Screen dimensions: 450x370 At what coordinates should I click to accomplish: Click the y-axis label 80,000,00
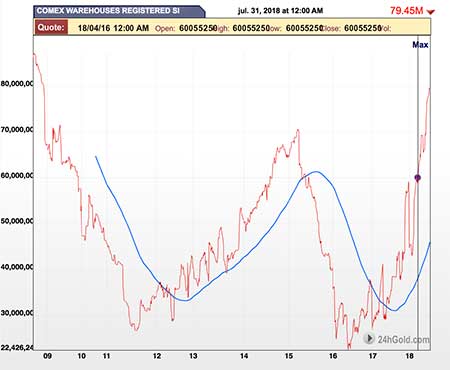click(17, 83)
